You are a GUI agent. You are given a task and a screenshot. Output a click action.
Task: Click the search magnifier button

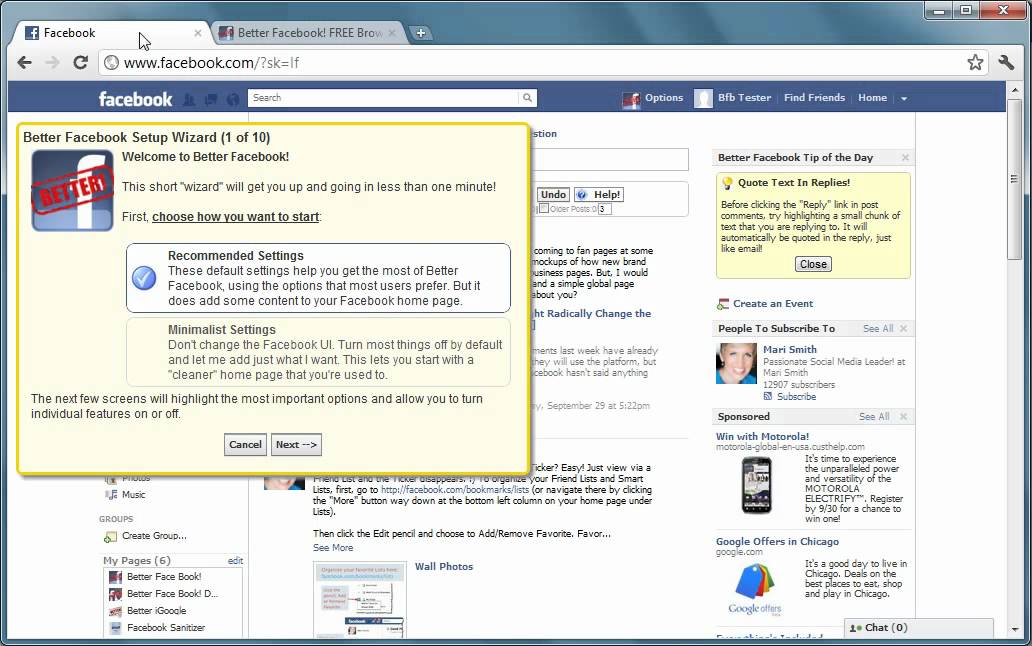coord(527,98)
